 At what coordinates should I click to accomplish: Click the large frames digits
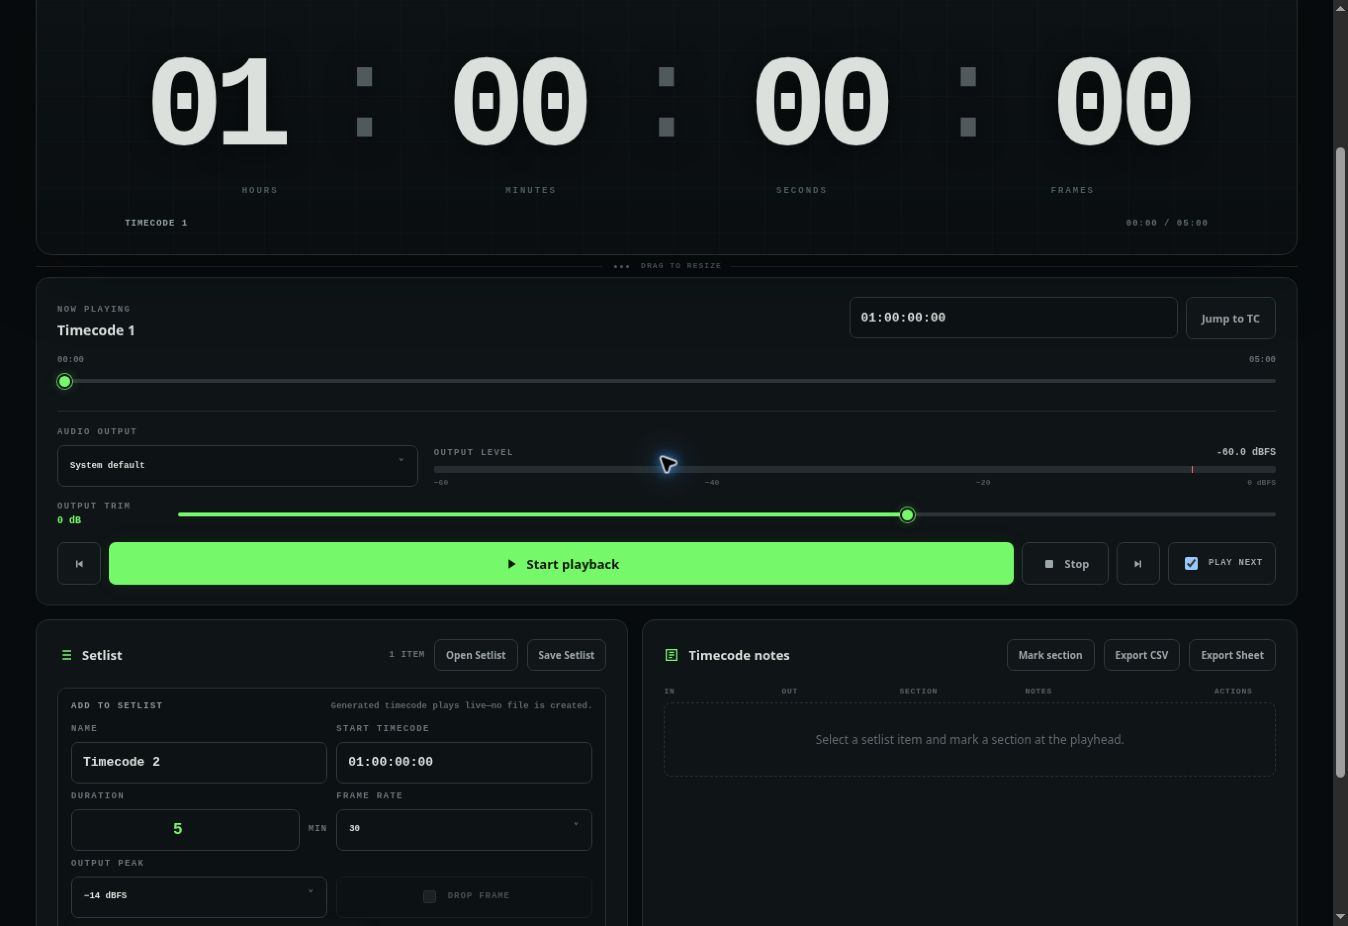1123,102
